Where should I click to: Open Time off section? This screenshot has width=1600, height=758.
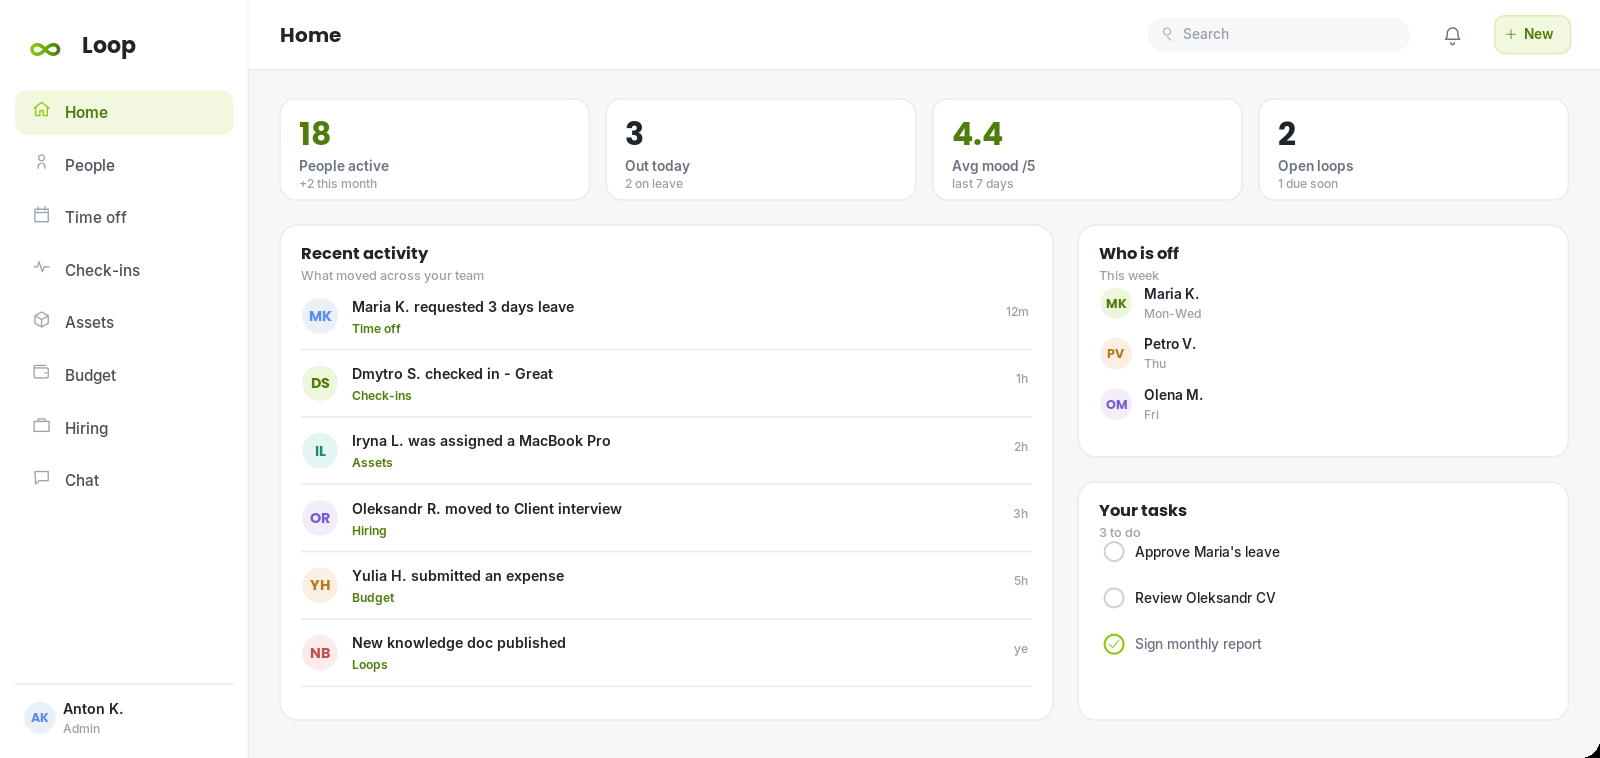[x=124, y=217]
